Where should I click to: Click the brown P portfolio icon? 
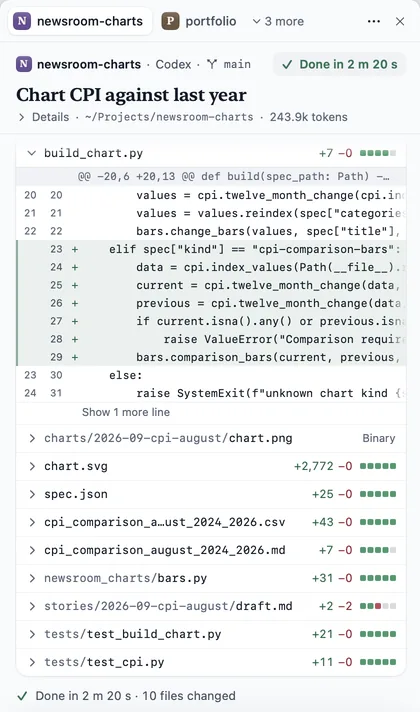pos(171,21)
